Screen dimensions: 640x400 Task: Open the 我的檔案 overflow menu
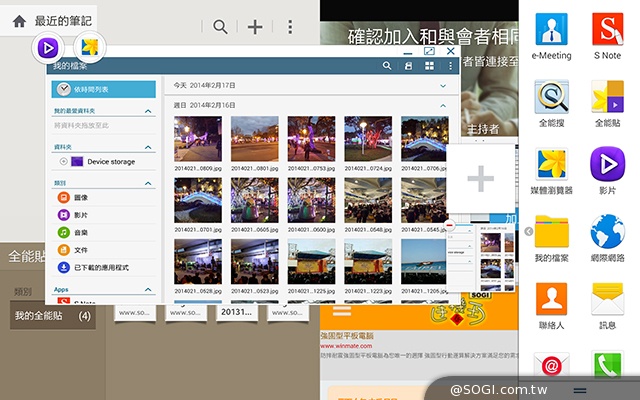point(451,66)
